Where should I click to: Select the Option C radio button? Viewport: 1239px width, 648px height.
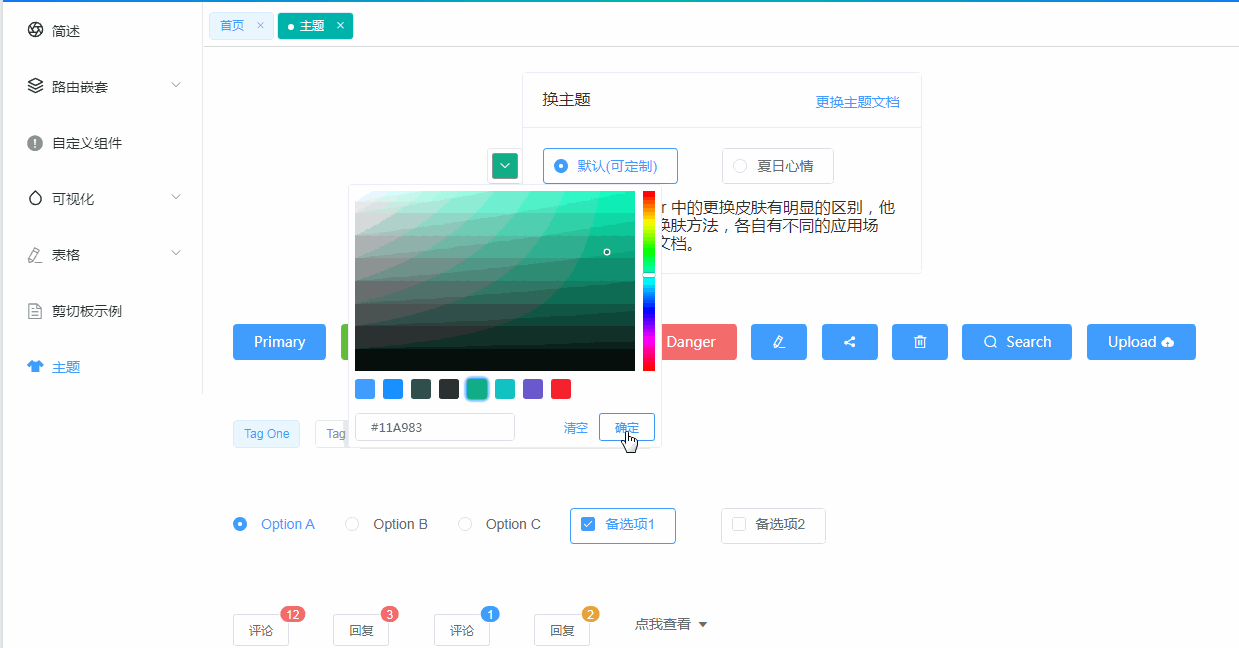point(465,524)
